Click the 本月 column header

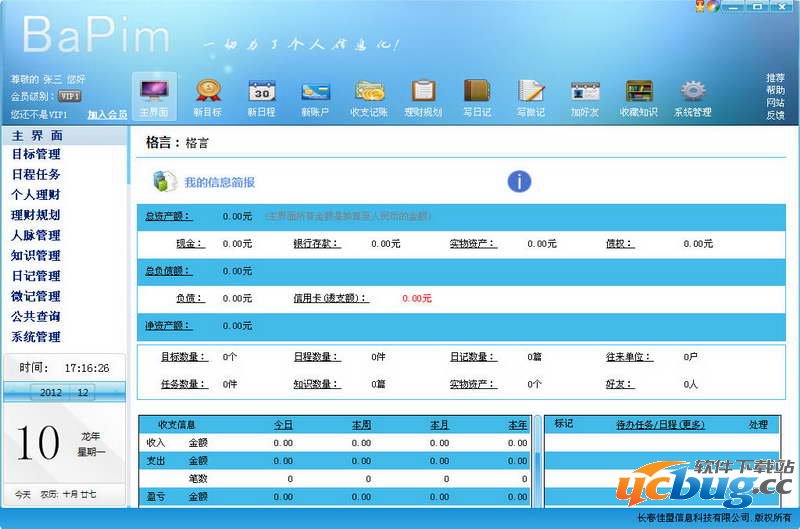coord(440,425)
